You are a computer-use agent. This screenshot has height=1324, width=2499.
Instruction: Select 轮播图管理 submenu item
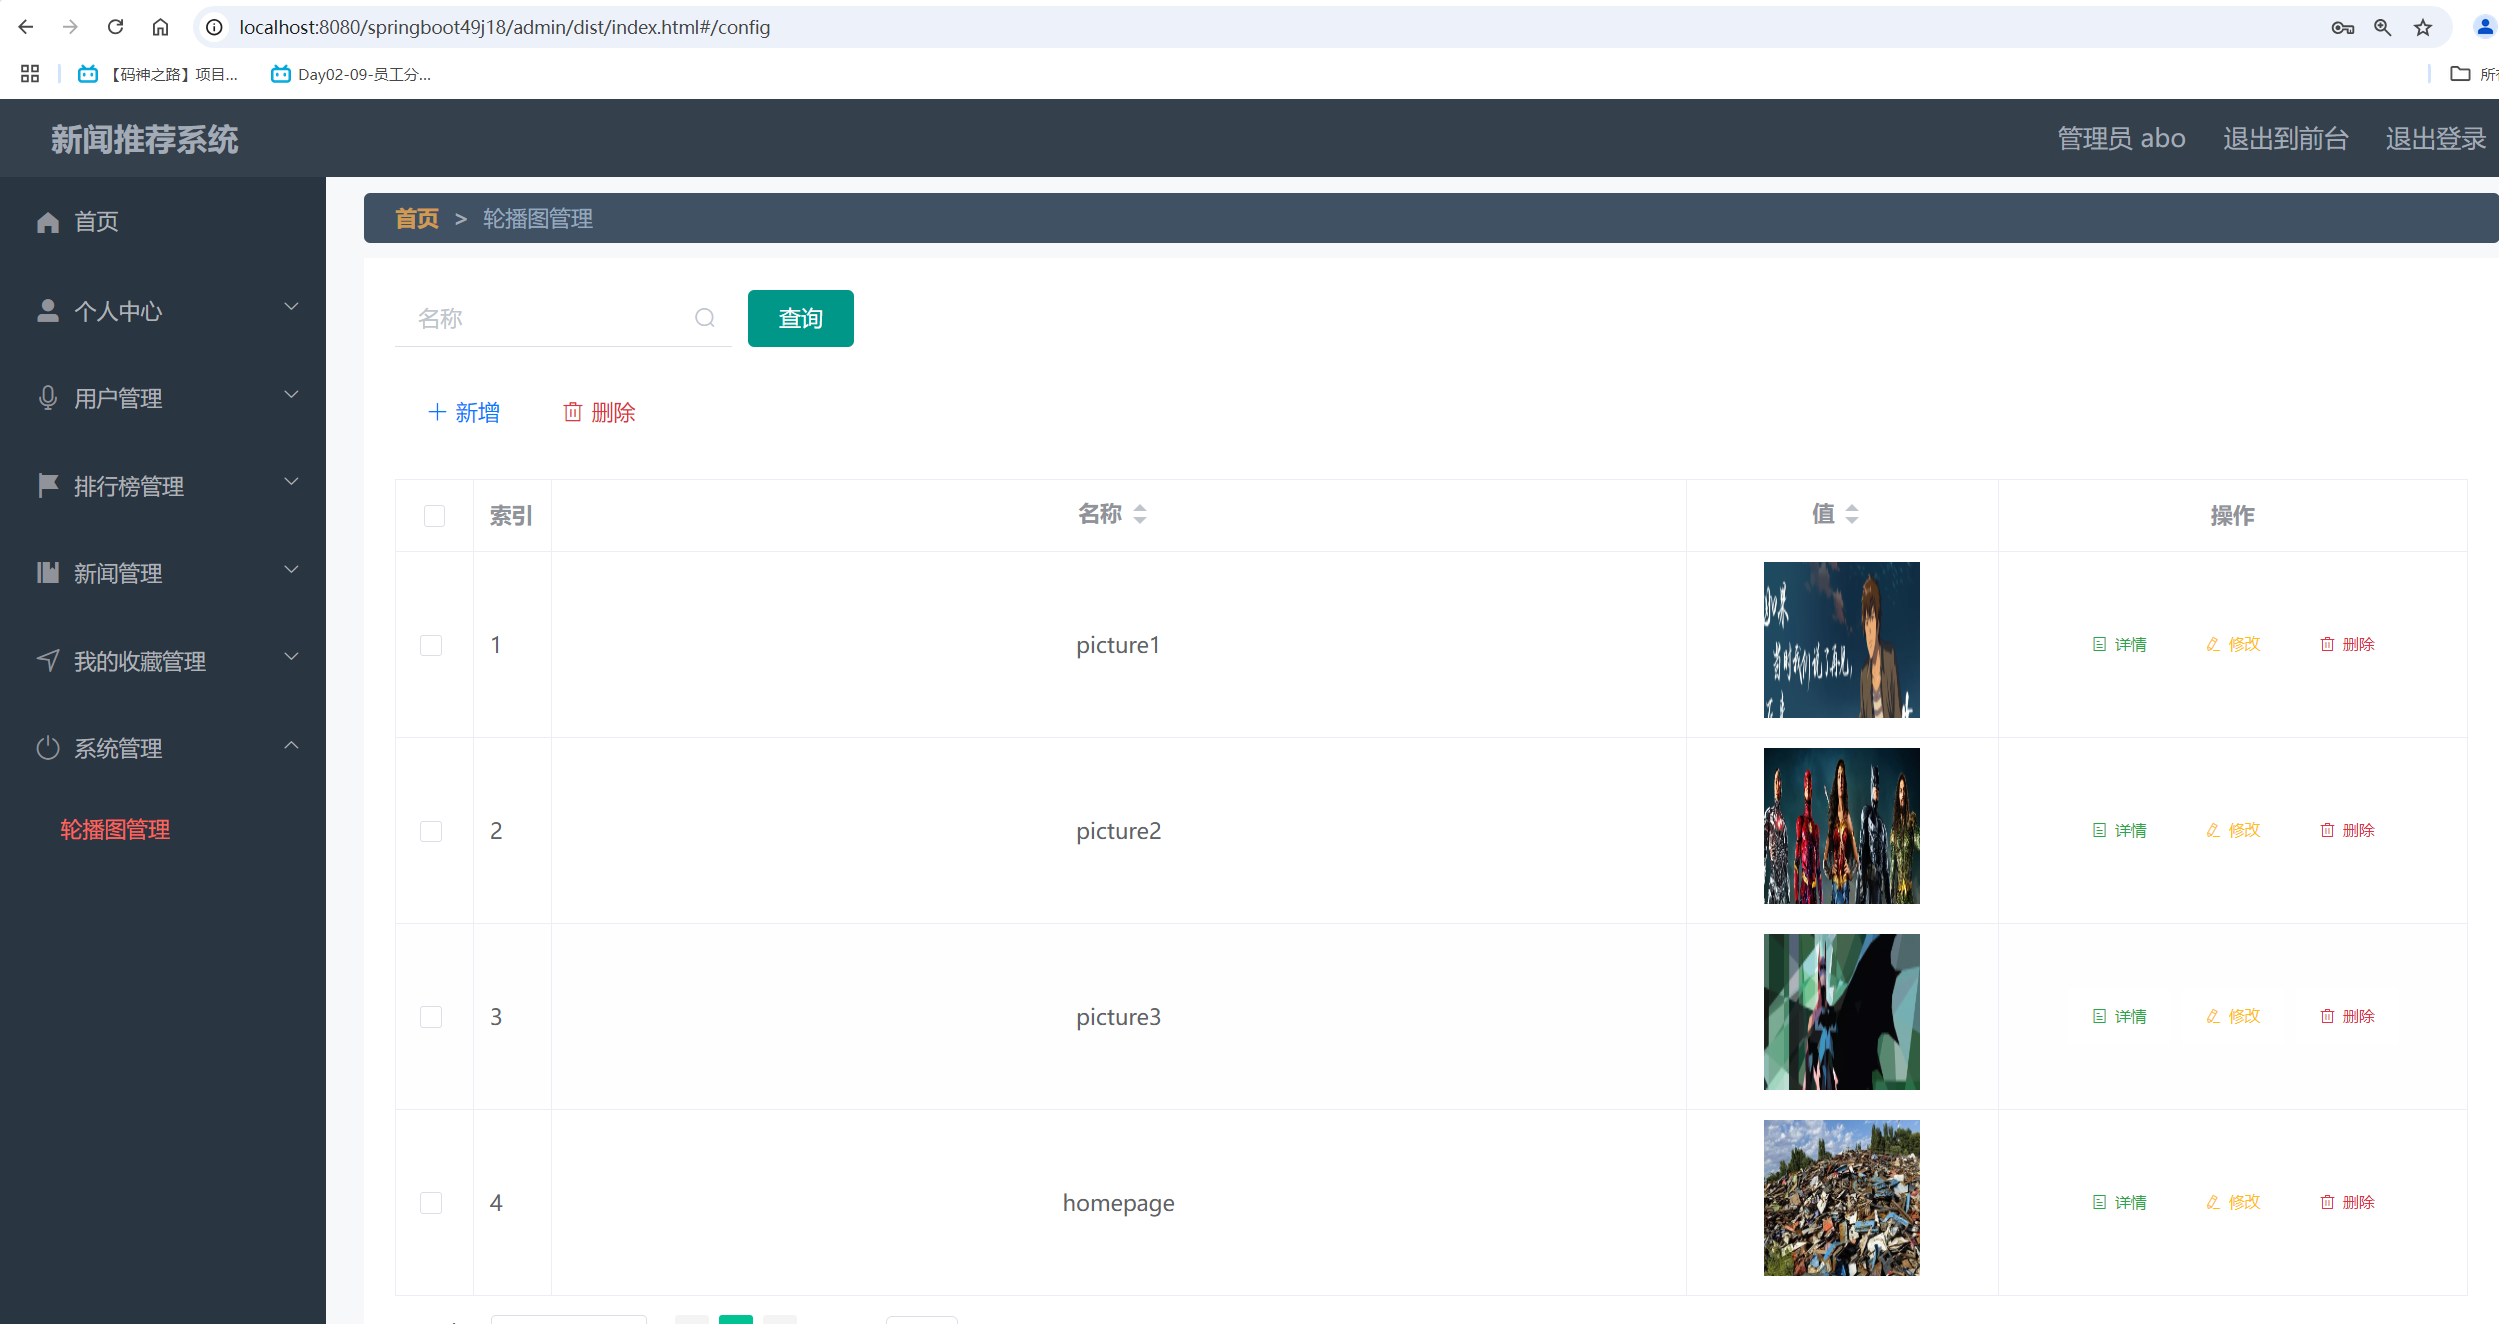click(115, 830)
